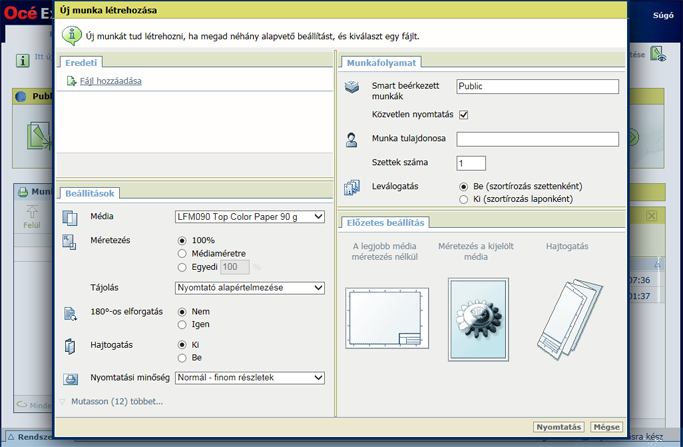Choose Igen for 180° rotation
Screen dimensions: 683x447
pyautogui.click(x=182, y=325)
